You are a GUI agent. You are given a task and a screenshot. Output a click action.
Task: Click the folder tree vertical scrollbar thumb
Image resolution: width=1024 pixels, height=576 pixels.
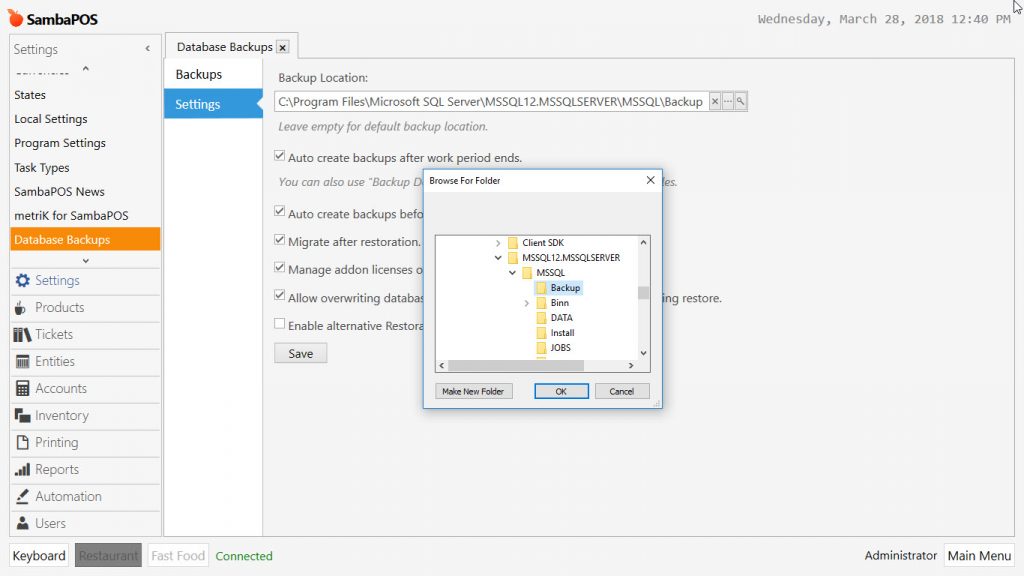coord(643,293)
